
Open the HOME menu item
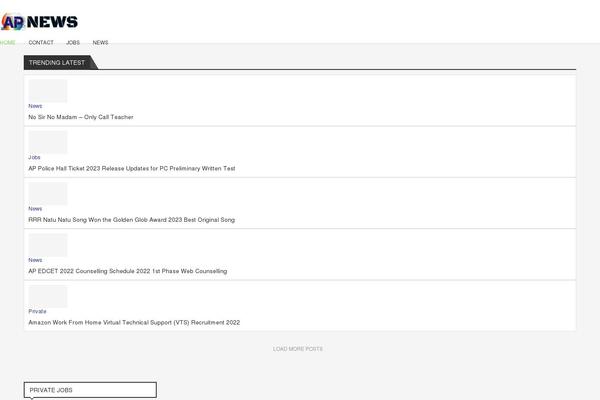[8, 42]
